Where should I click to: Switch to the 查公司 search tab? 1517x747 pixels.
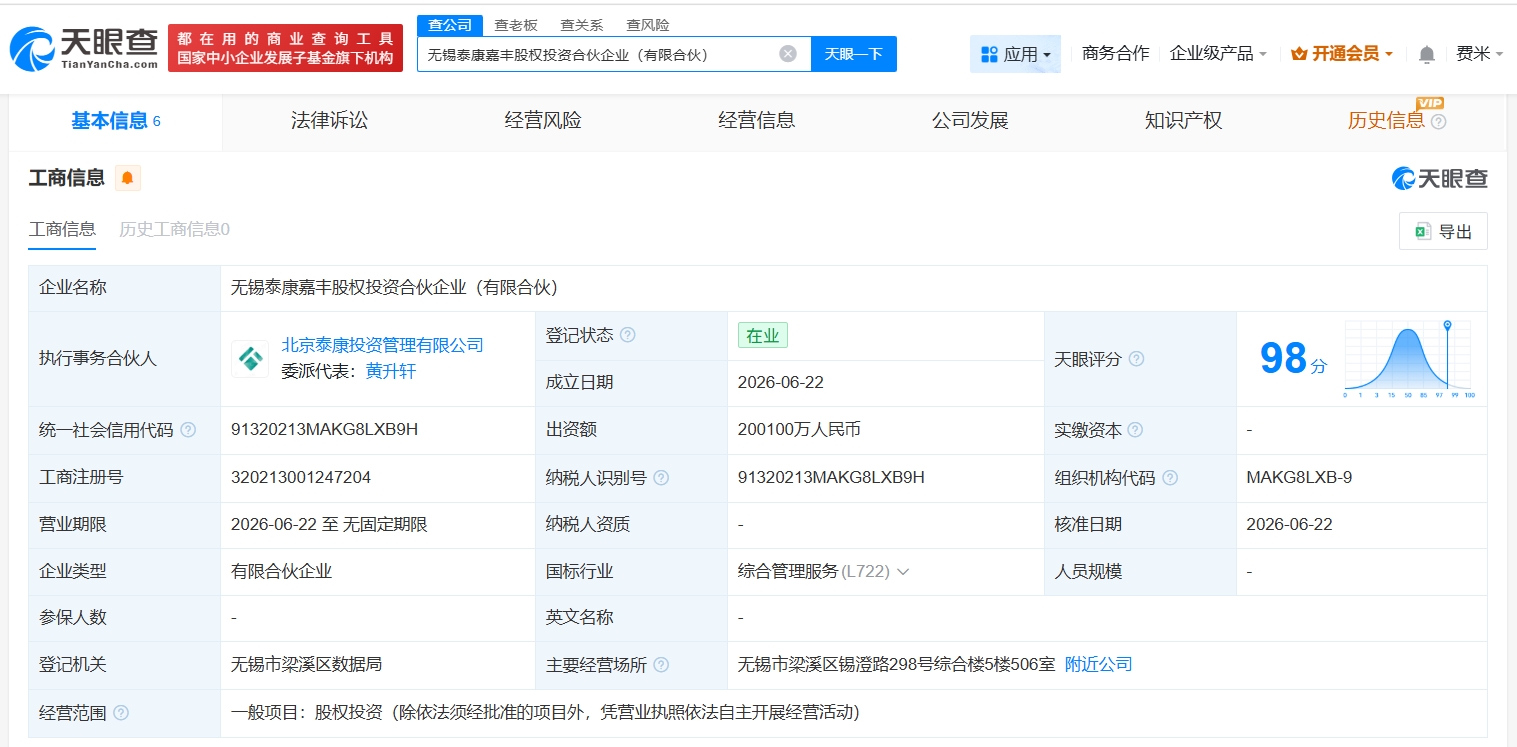pyautogui.click(x=450, y=25)
